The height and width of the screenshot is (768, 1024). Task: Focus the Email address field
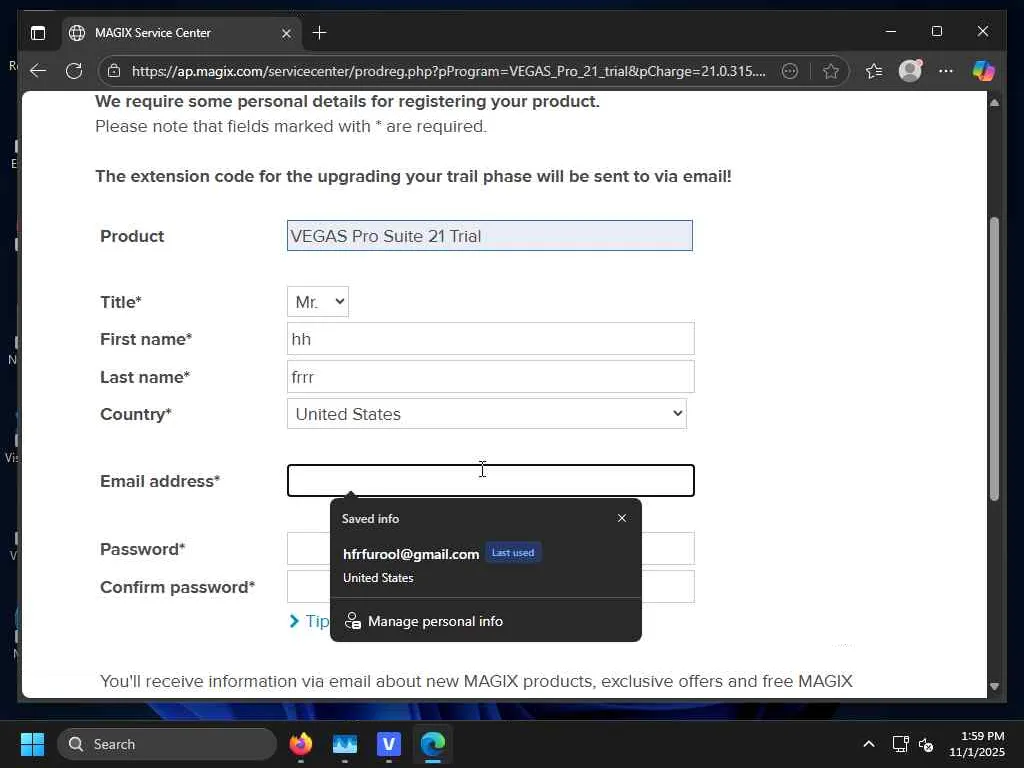490,481
